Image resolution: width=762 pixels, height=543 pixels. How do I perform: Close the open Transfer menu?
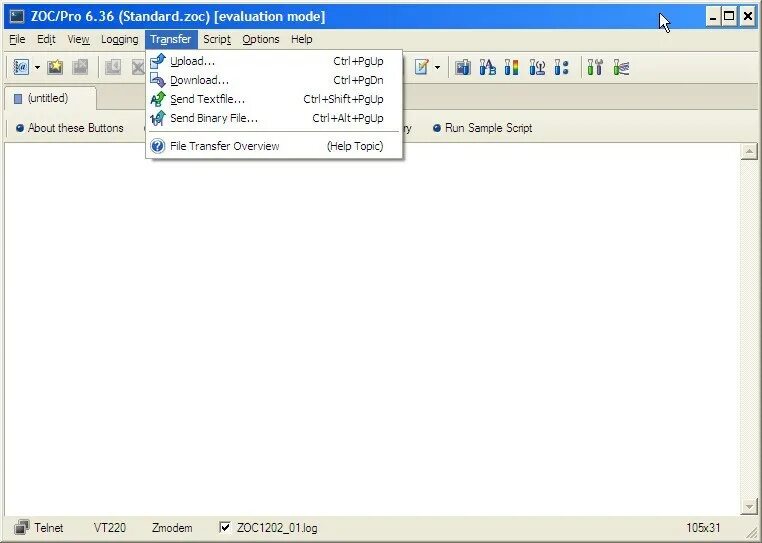171,39
